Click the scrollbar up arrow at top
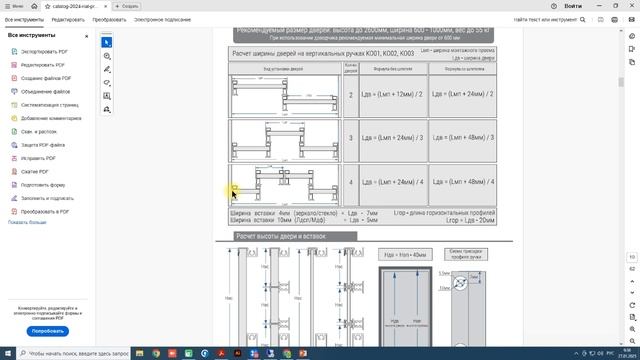640x360 pixels. pos(621,31)
